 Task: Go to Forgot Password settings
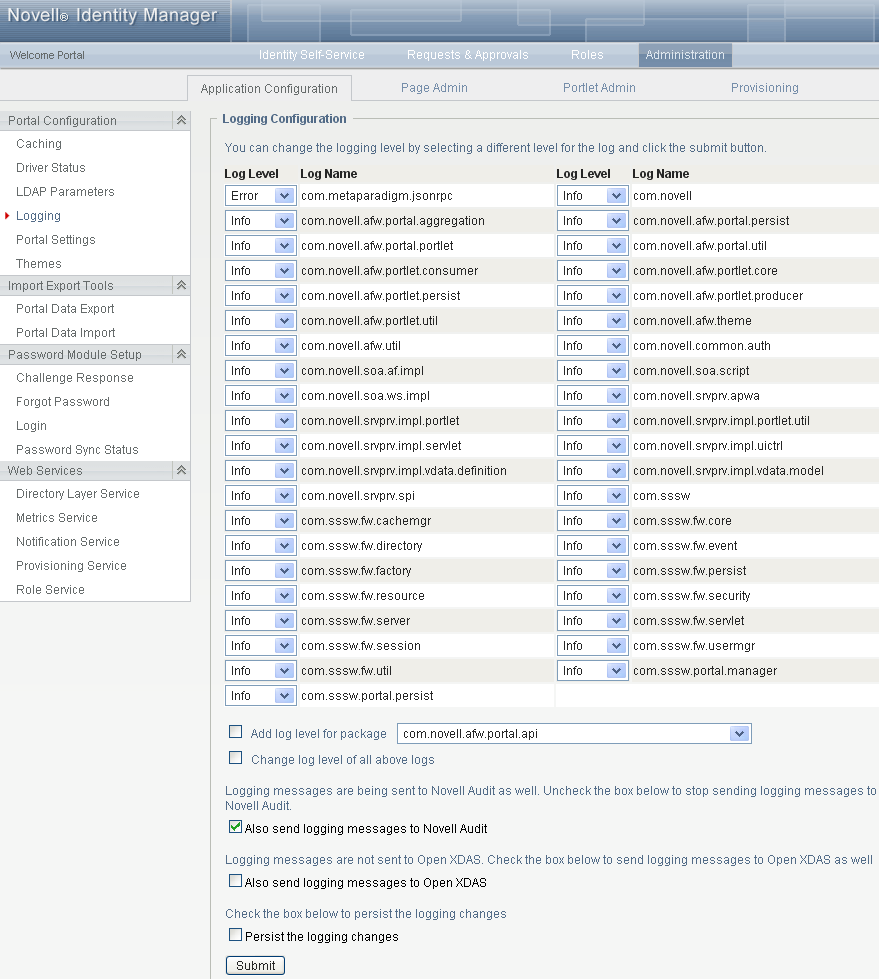pos(62,401)
